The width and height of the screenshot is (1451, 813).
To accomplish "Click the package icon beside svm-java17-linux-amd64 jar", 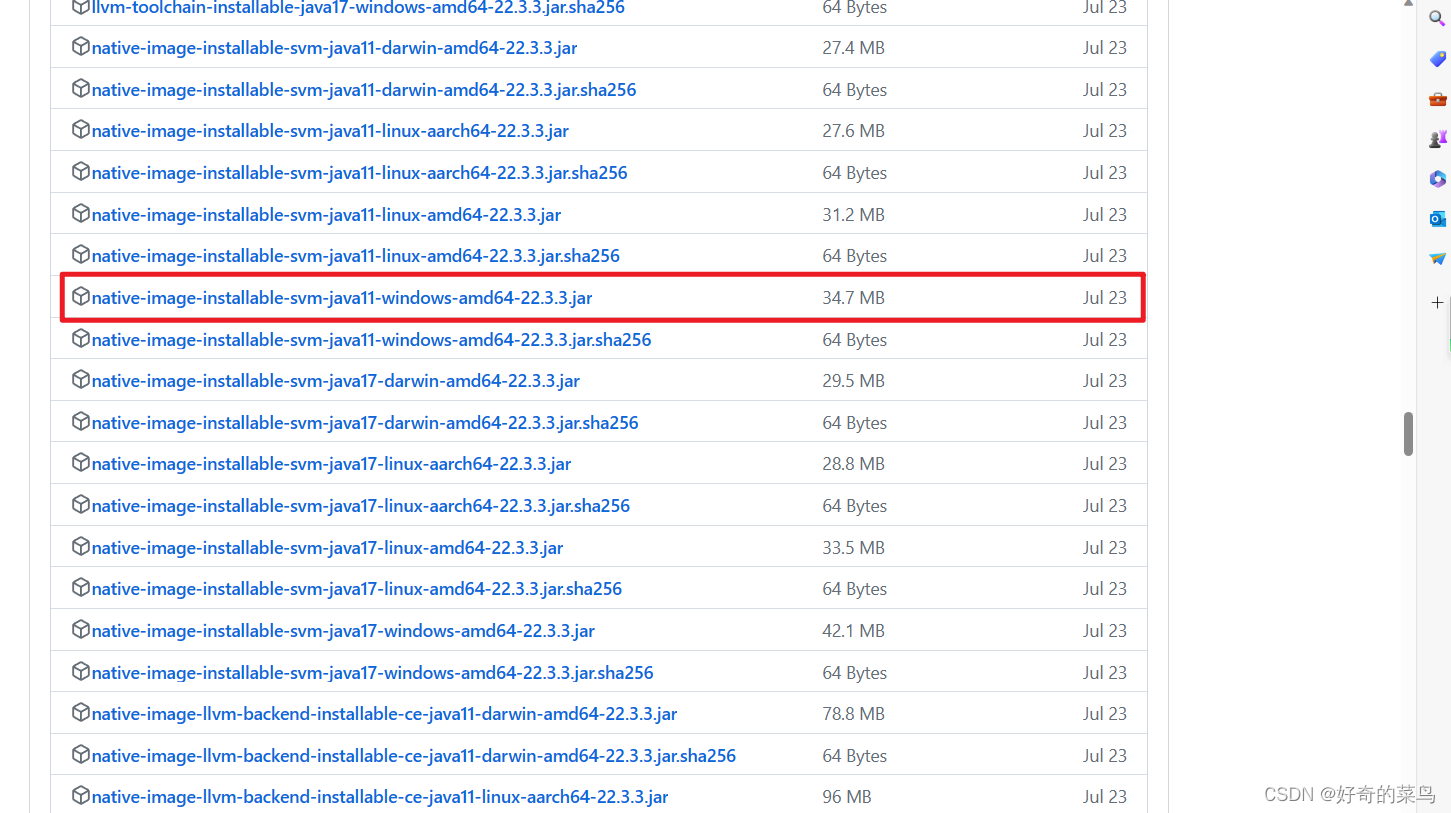I will click(x=81, y=547).
